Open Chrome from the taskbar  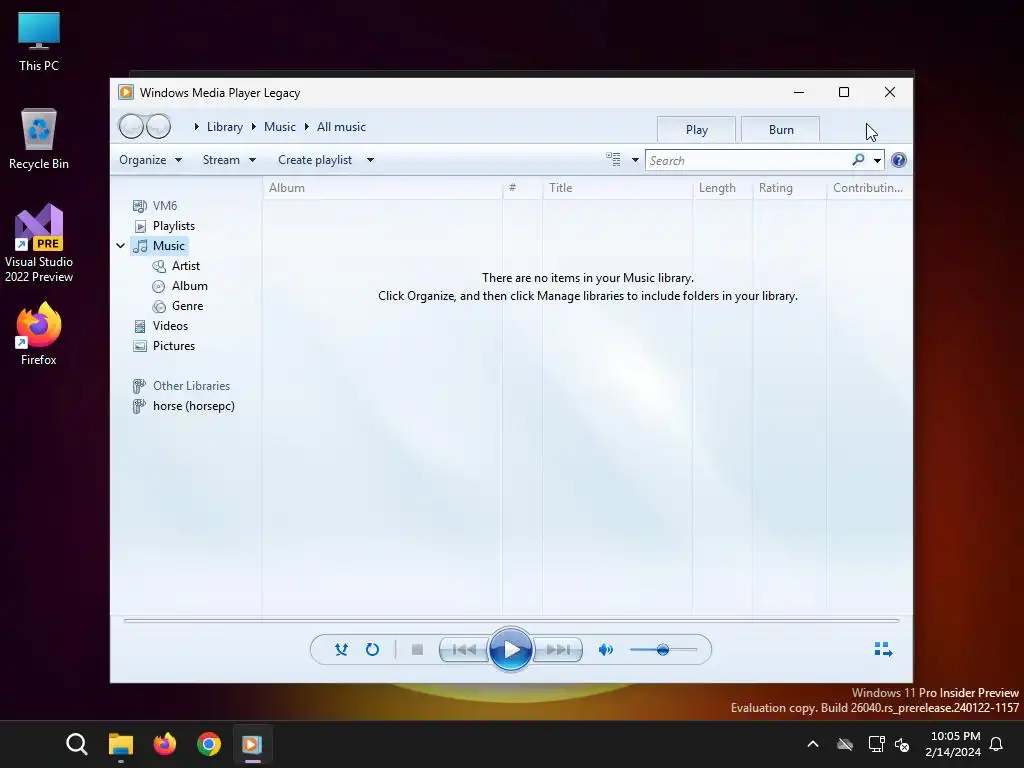(x=209, y=744)
